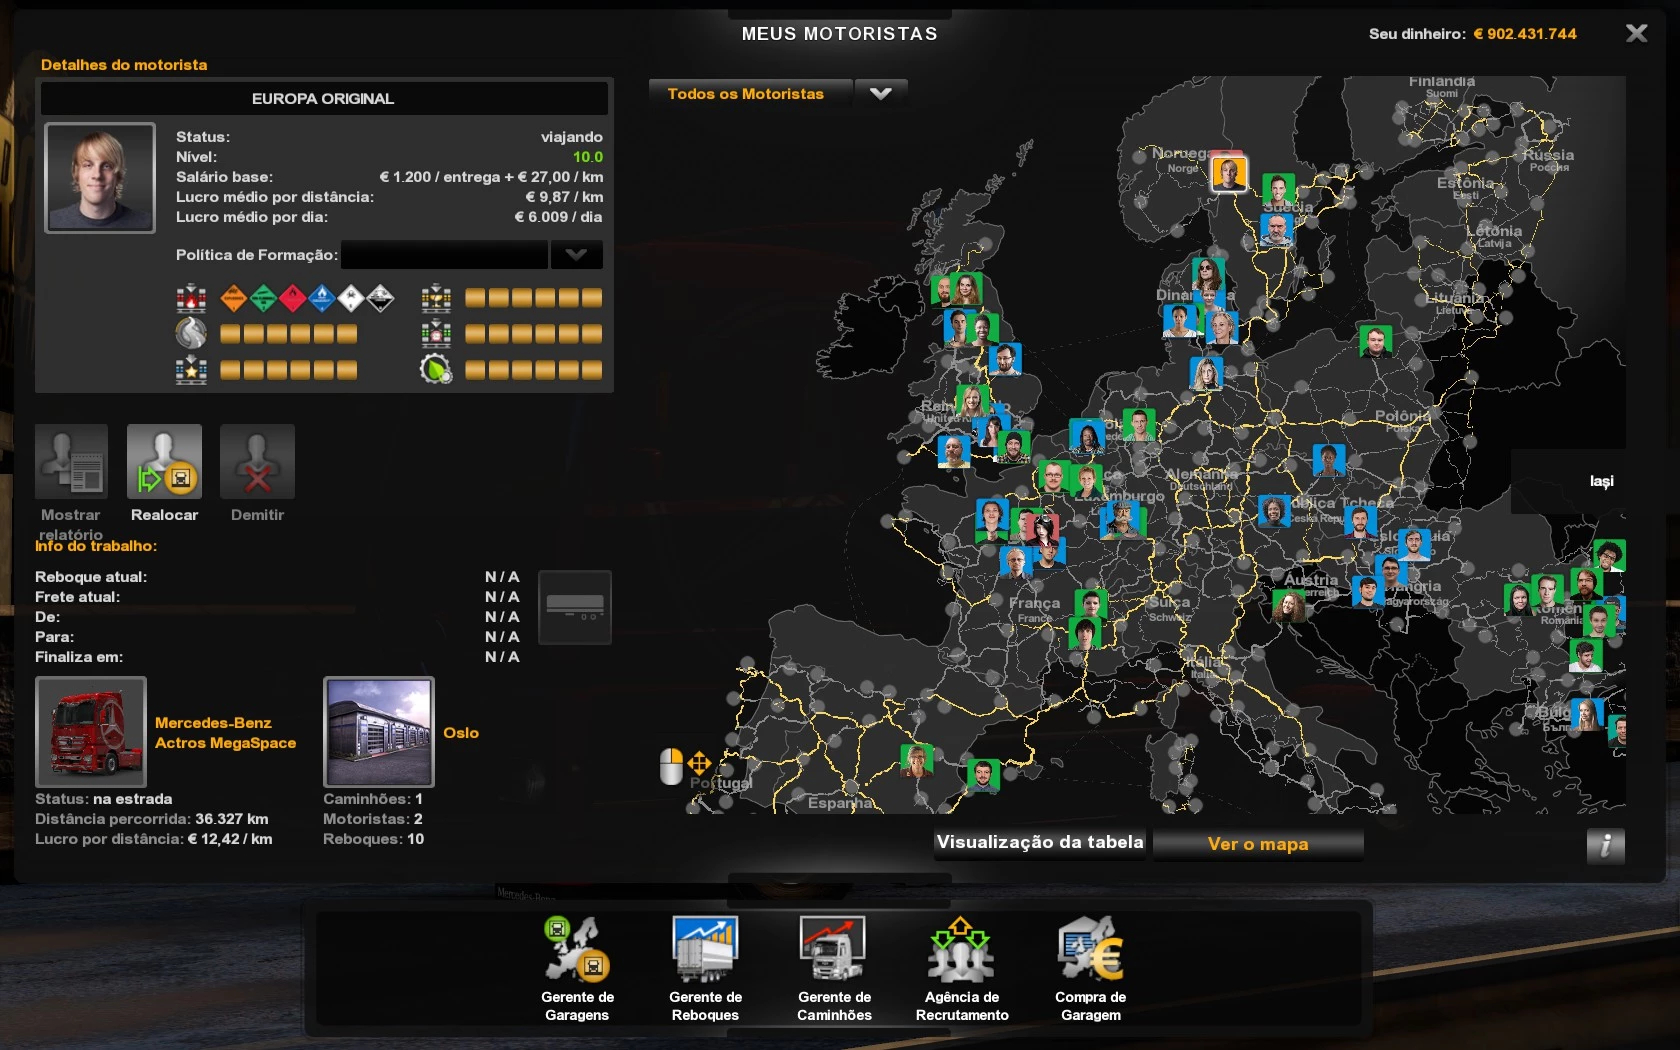Open the Política de Formação dropdown

pos(576,255)
